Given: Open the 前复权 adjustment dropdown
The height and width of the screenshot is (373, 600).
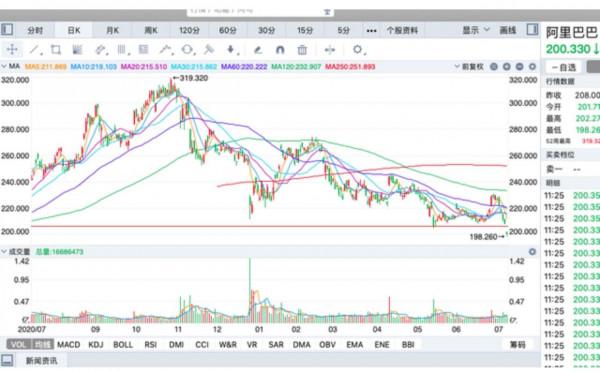Looking at the screenshot, I should 470,67.
